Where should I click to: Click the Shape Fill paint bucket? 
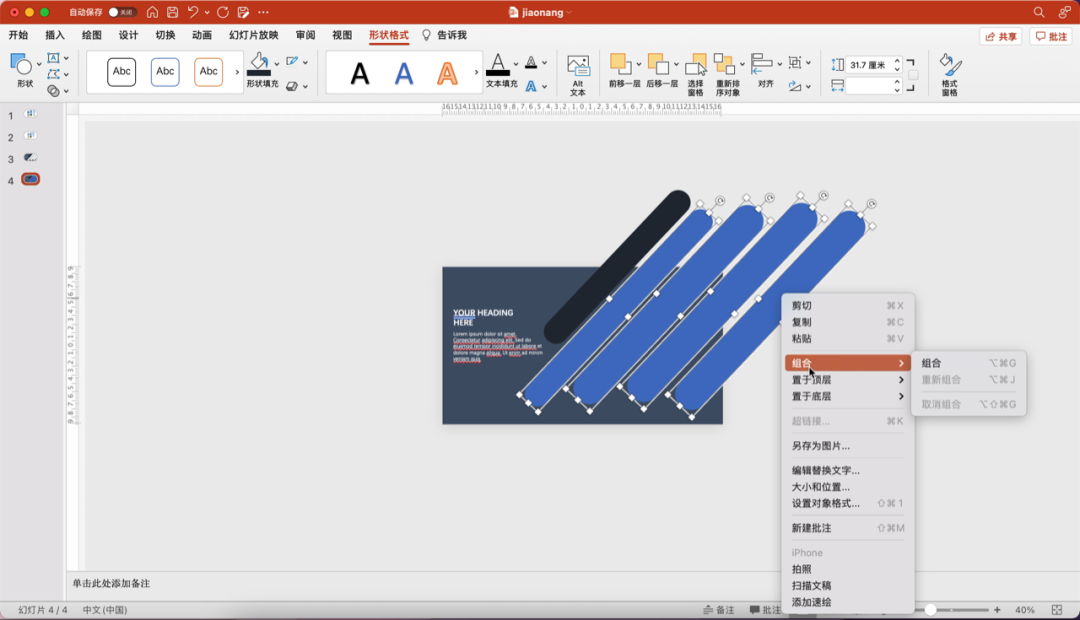(x=259, y=63)
